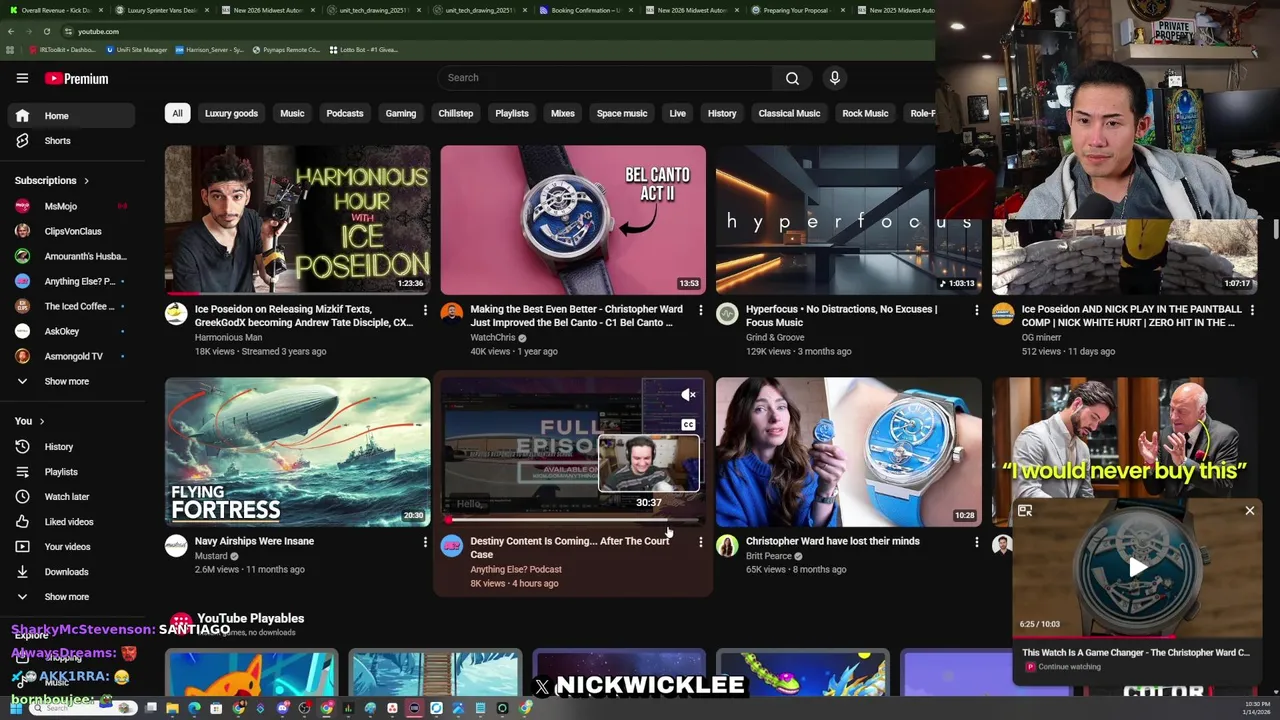
Task: Open Flying Fortress airships thumbnail
Action: (298, 452)
